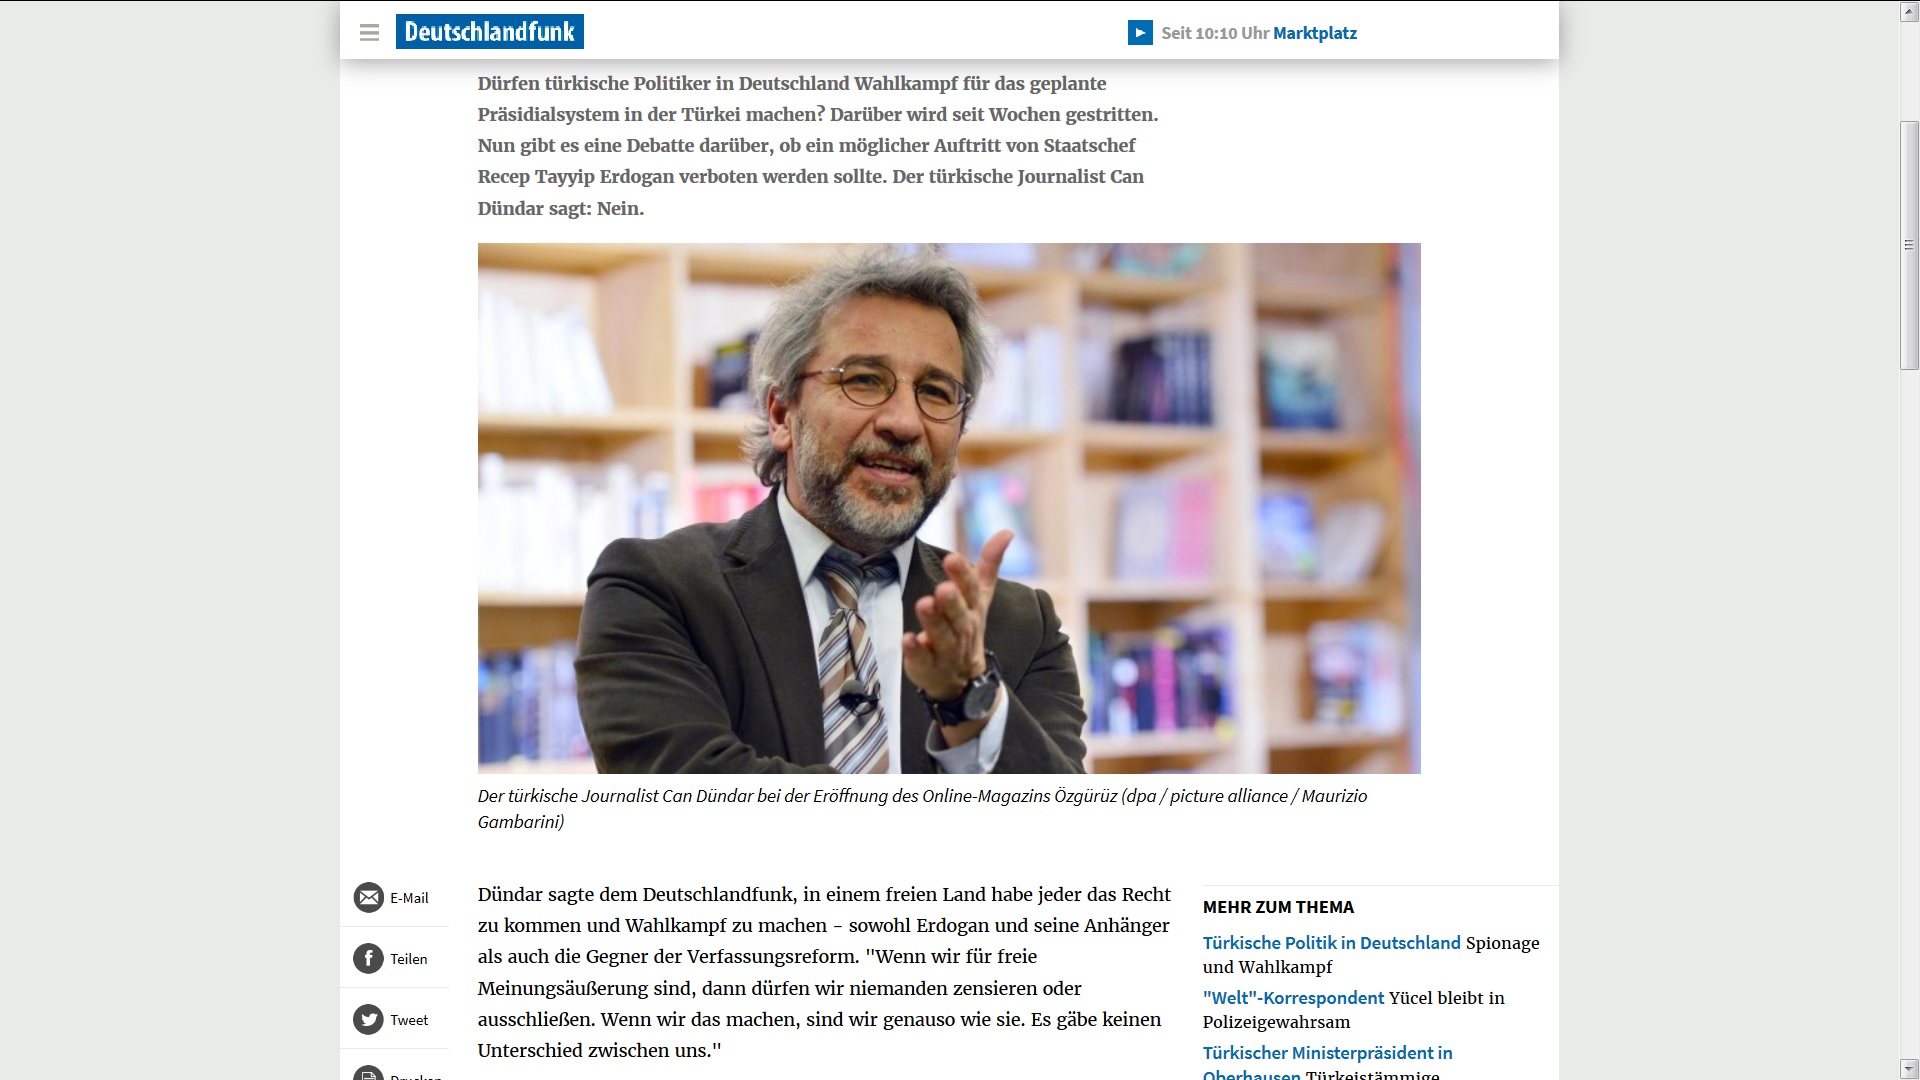Screen dimensions: 1920x1080
Task: Click the MEHR ZUM THEMA heading
Action: coord(1278,907)
